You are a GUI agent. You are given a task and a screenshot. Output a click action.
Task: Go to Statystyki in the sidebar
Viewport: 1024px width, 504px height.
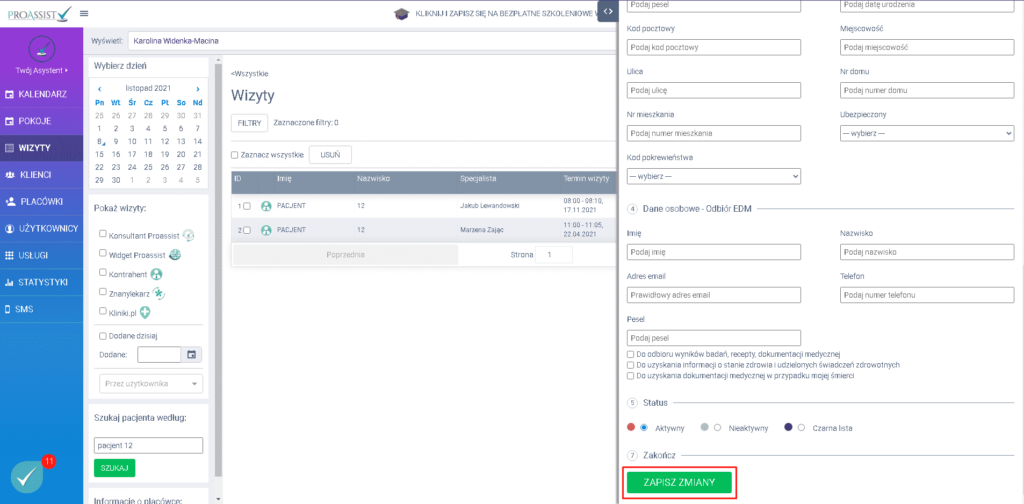tap(41, 283)
